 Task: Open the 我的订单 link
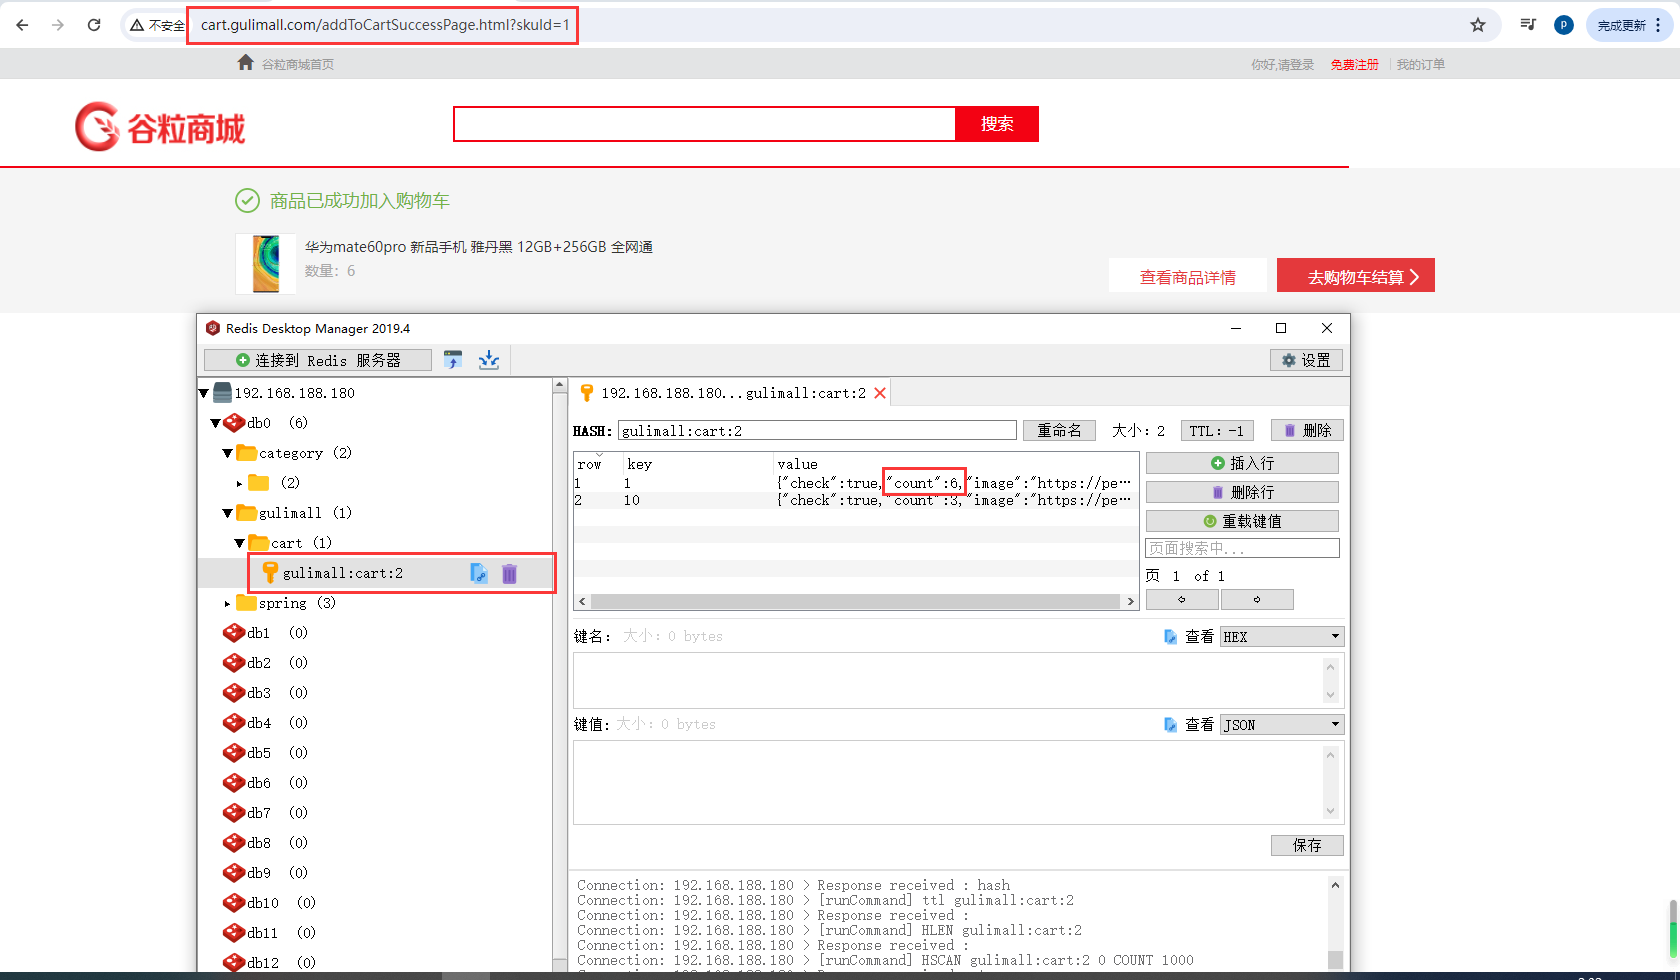pos(1420,64)
